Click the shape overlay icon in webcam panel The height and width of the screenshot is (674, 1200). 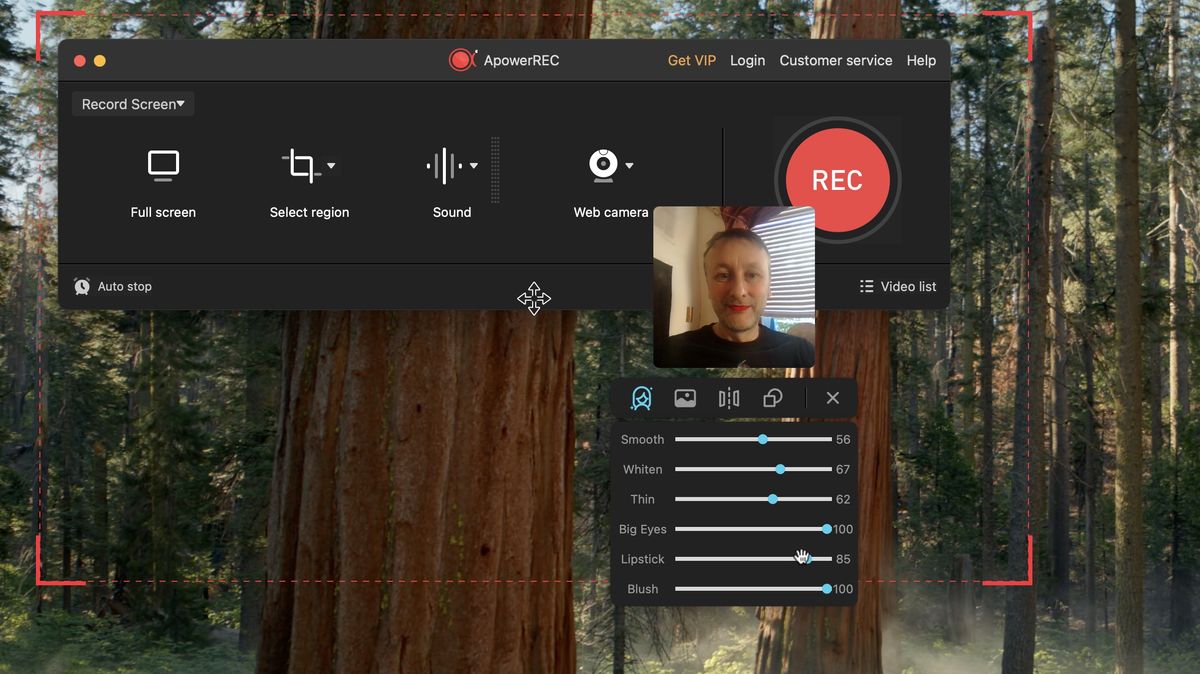772,397
